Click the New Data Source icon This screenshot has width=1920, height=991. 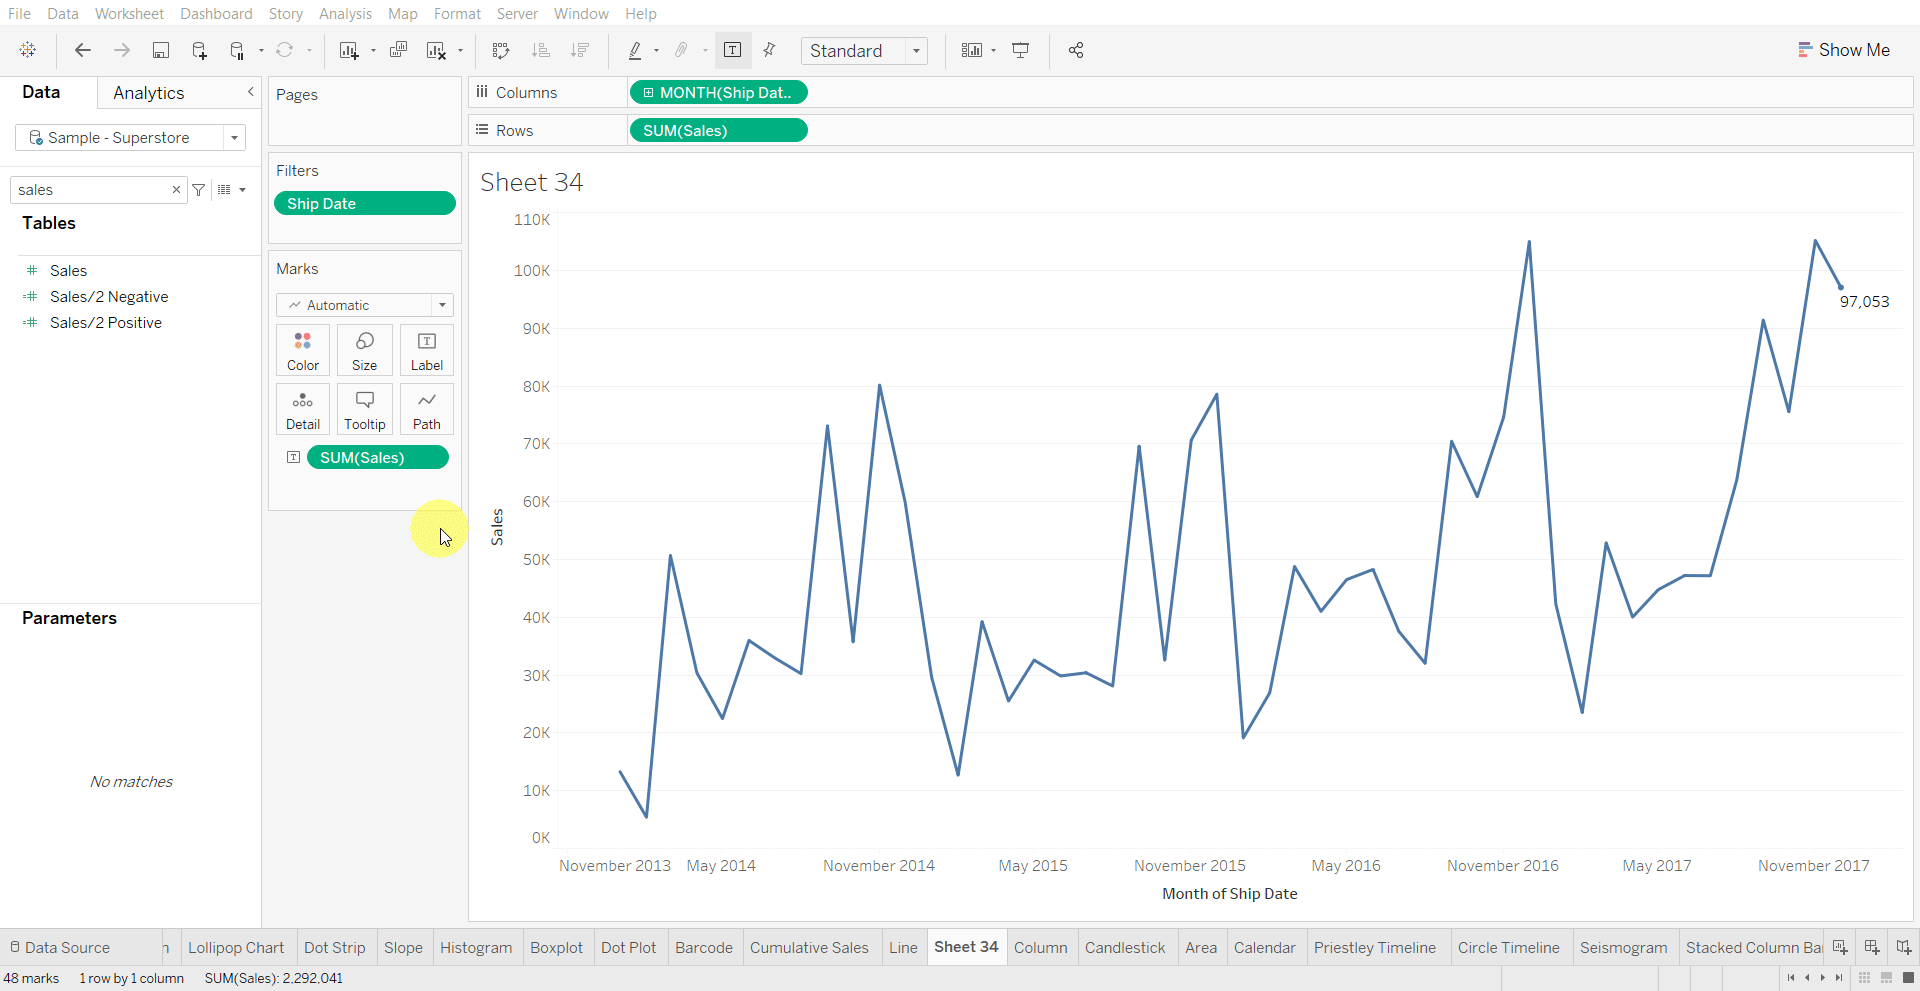tap(199, 50)
